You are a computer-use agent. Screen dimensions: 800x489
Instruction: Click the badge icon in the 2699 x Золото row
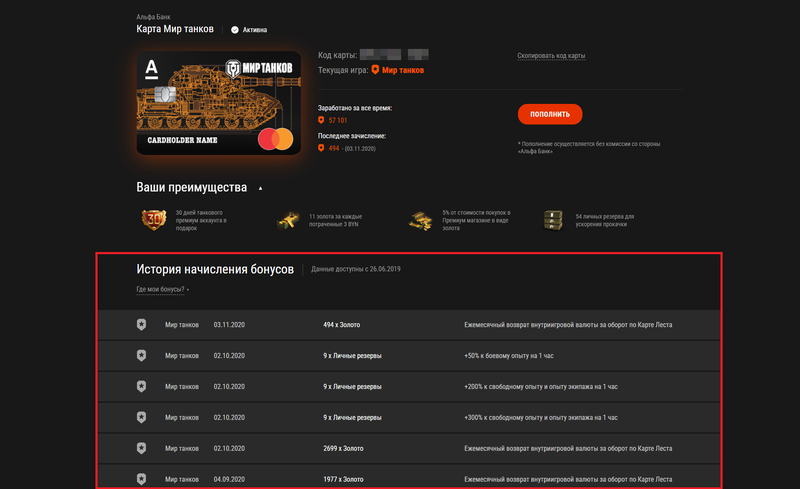[x=141, y=448]
